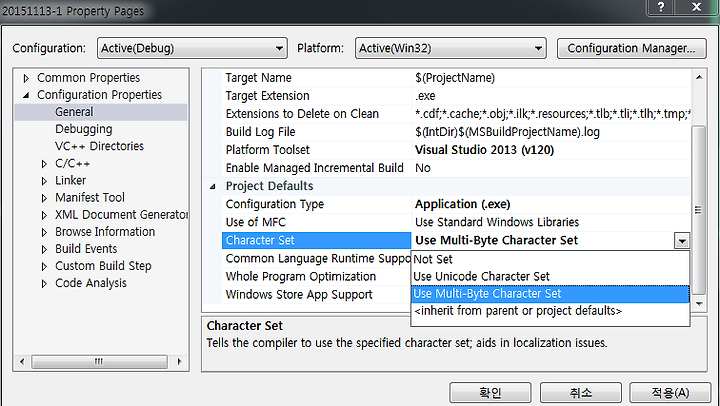Image resolution: width=720 pixels, height=406 pixels.
Task: Click the $(IntDir)$(MSBuildProjectName).log value
Action: (507, 132)
